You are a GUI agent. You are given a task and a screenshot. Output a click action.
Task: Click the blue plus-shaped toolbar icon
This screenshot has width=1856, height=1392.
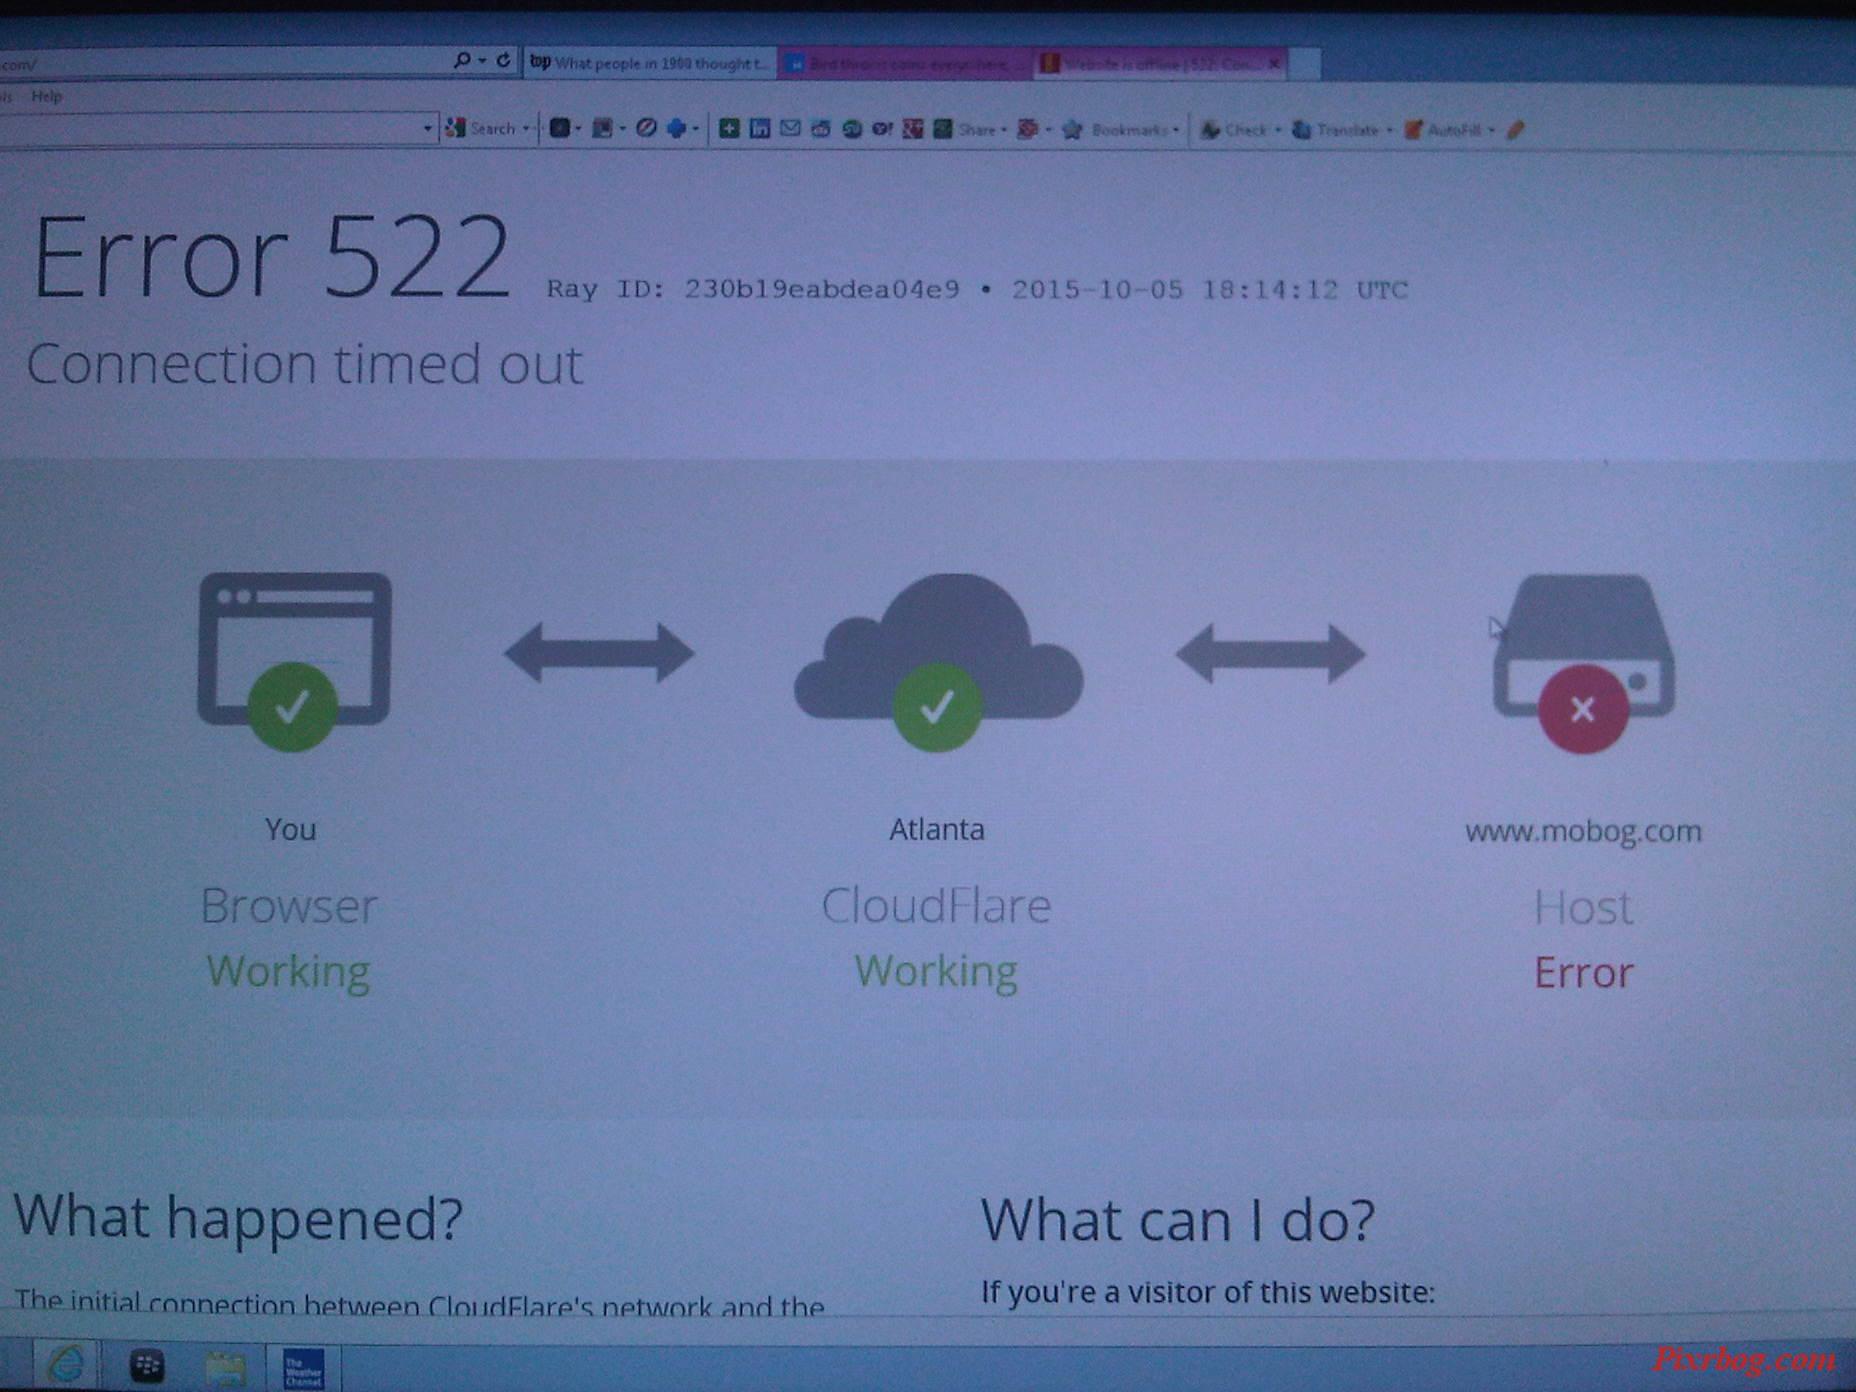point(677,128)
